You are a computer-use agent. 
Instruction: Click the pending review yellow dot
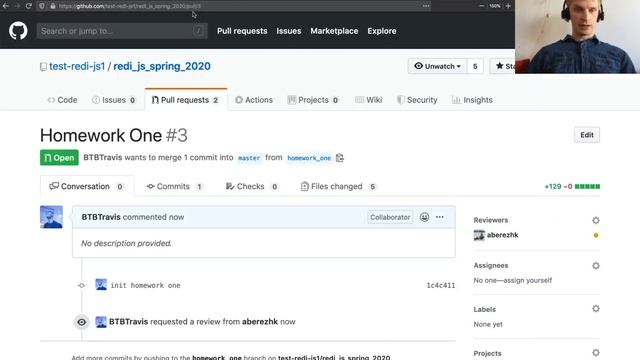596,235
